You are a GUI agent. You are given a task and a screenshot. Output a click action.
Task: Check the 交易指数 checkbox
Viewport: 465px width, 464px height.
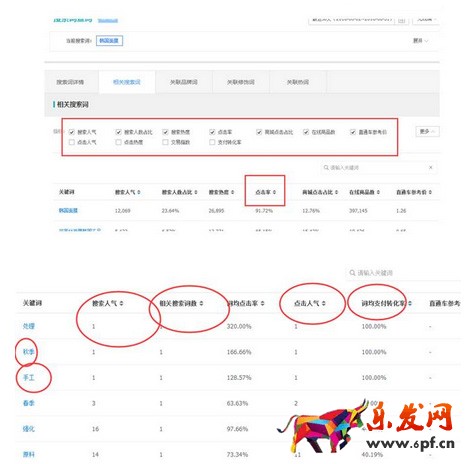(x=165, y=142)
